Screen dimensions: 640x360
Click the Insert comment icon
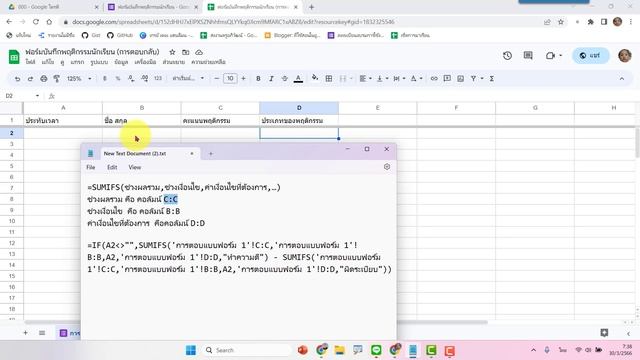tap(447, 79)
